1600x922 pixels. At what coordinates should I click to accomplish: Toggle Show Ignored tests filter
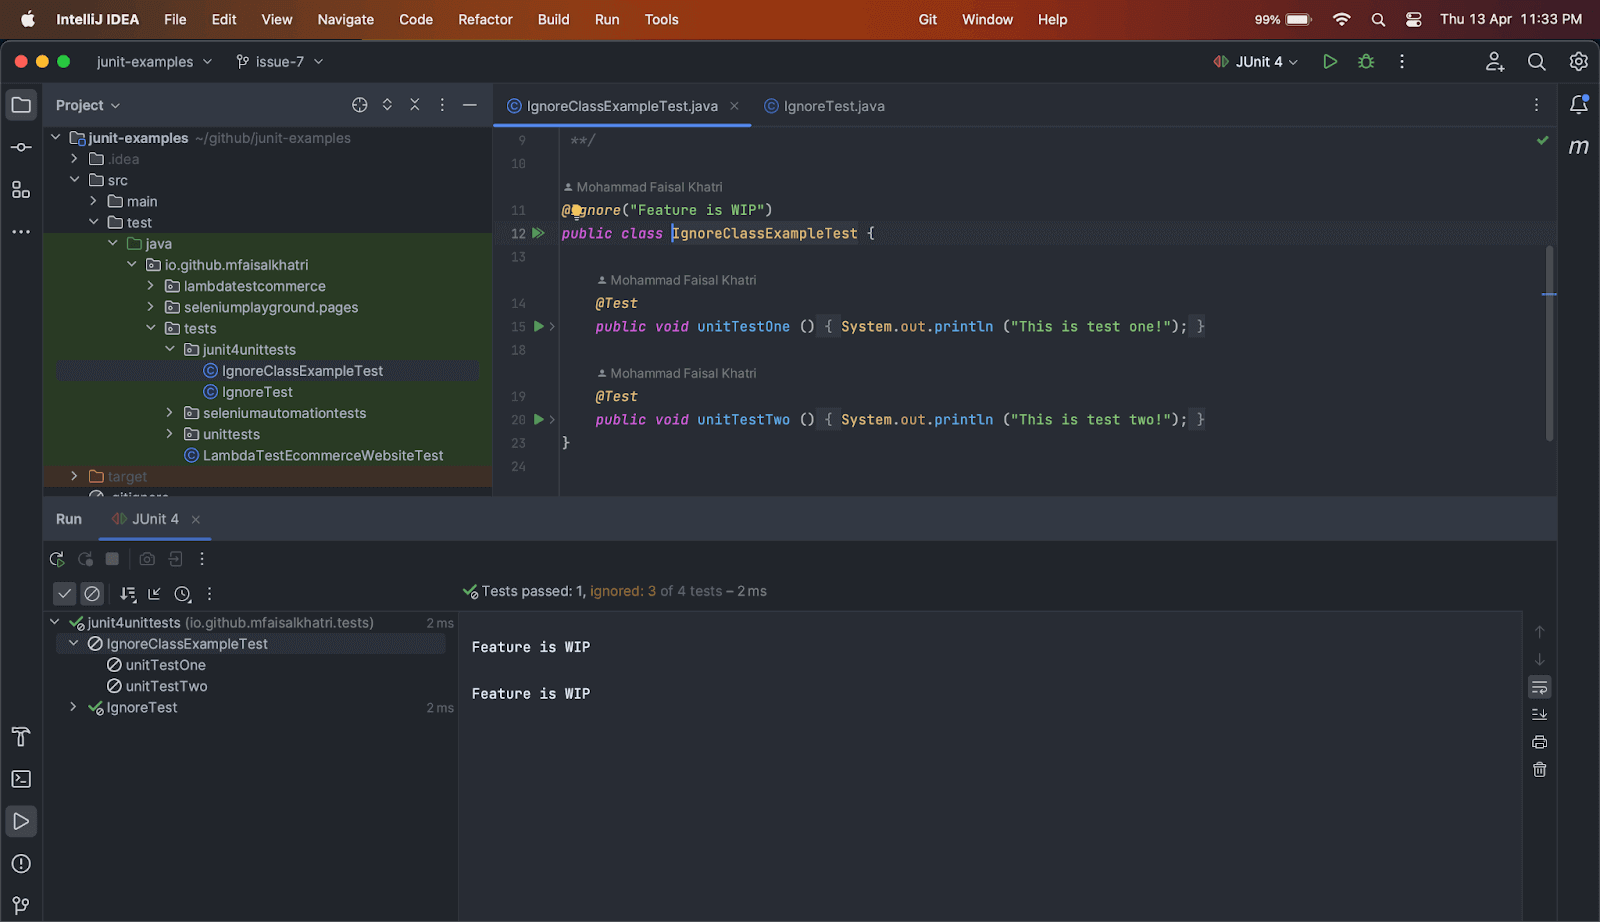tap(92, 594)
